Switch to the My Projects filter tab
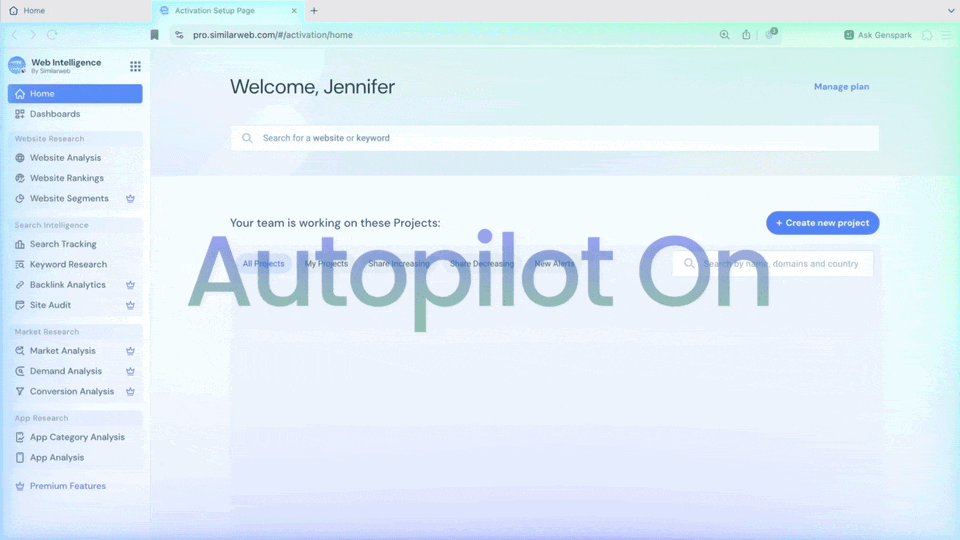 point(326,264)
